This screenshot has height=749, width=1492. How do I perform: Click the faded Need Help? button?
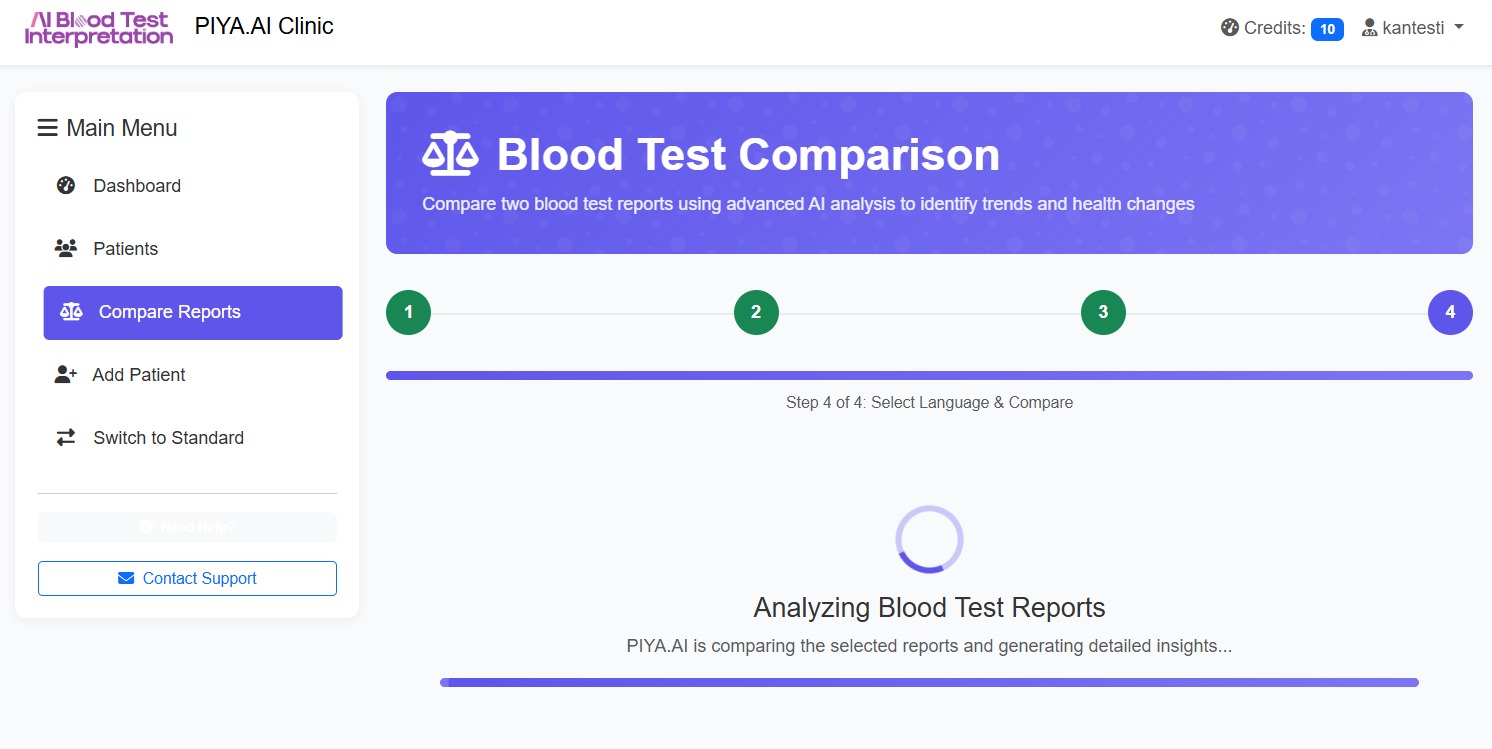coord(187,527)
